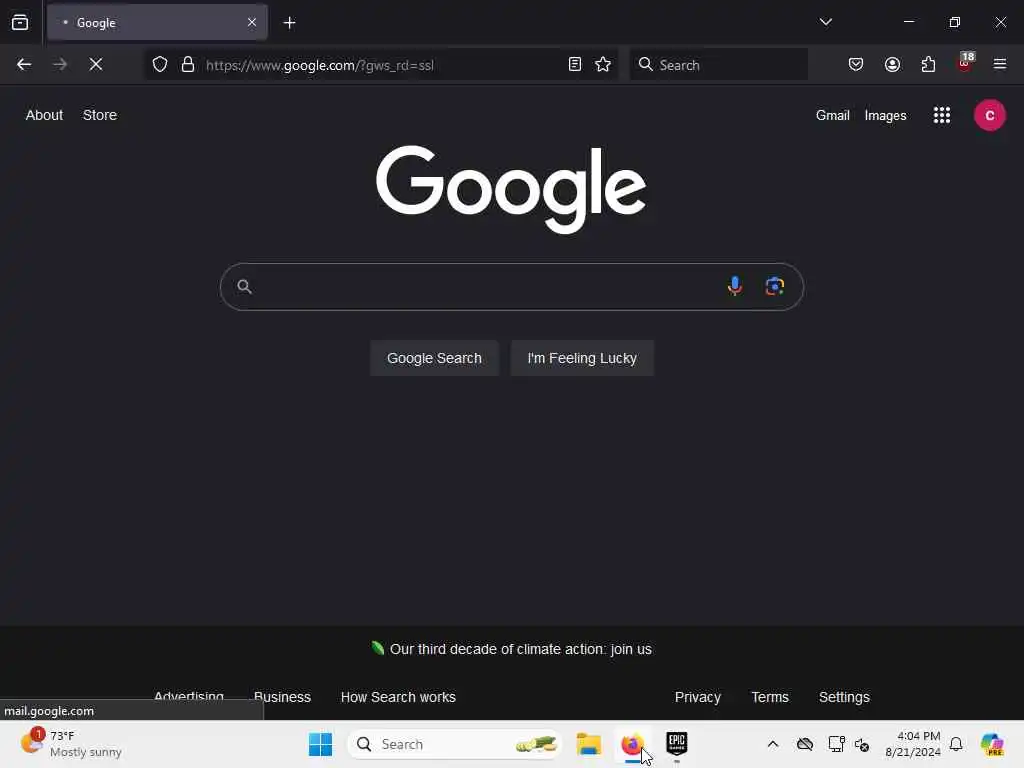Open Firefox application hamburger menu

[999, 64]
